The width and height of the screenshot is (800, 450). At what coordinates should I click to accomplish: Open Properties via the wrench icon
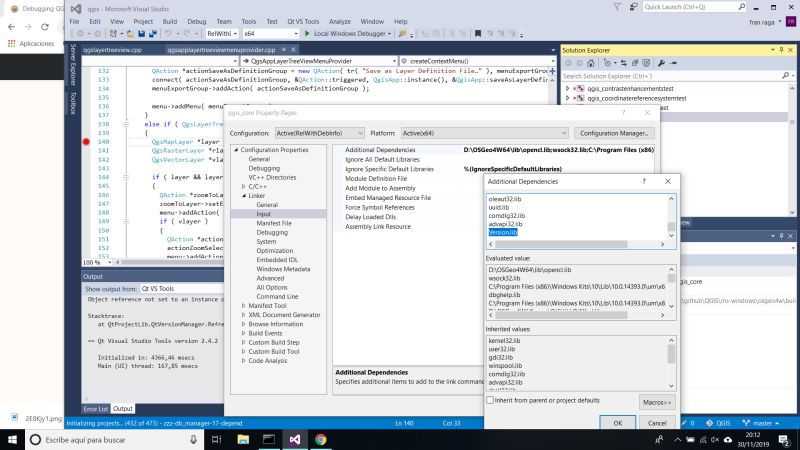(x=661, y=63)
